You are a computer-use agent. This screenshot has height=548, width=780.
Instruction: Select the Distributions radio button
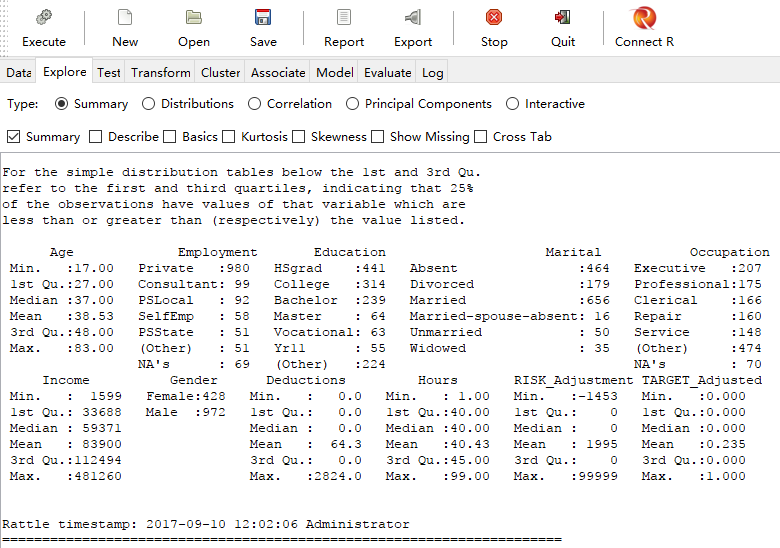(148, 104)
